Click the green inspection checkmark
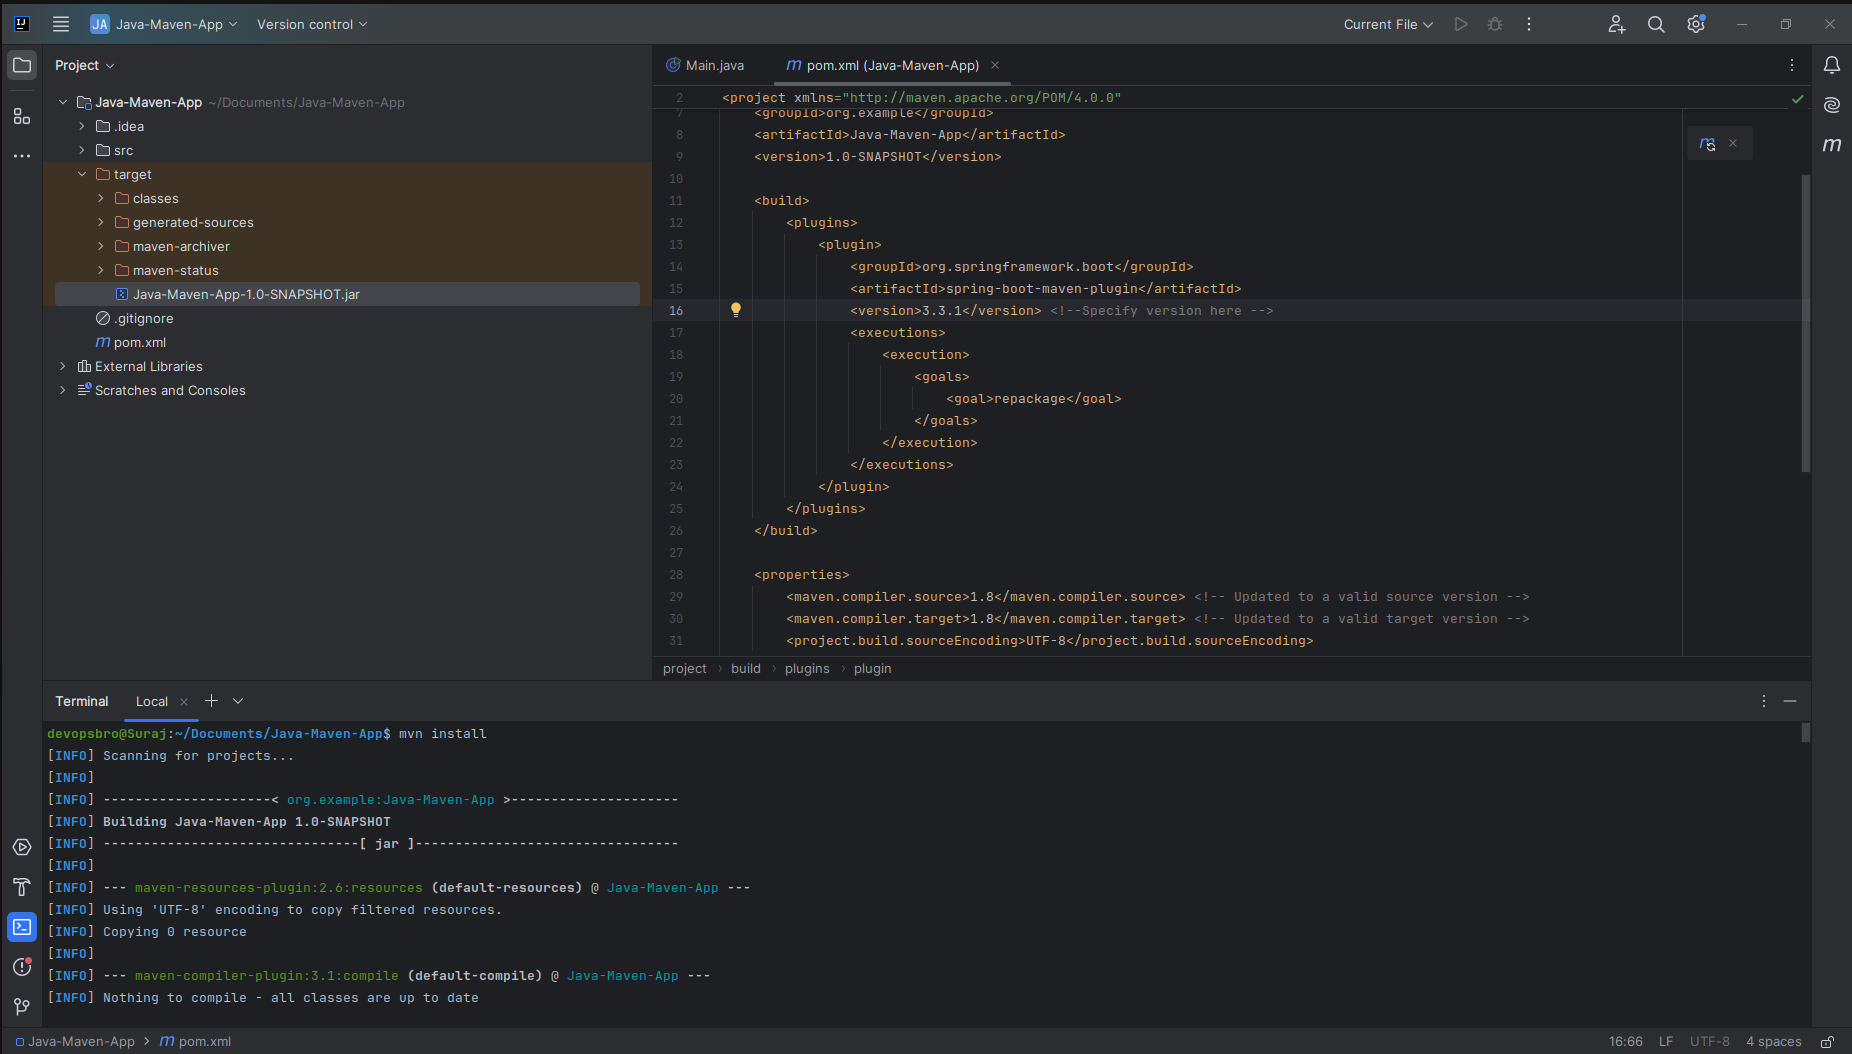Image resolution: width=1852 pixels, height=1054 pixels. (1797, 99)
